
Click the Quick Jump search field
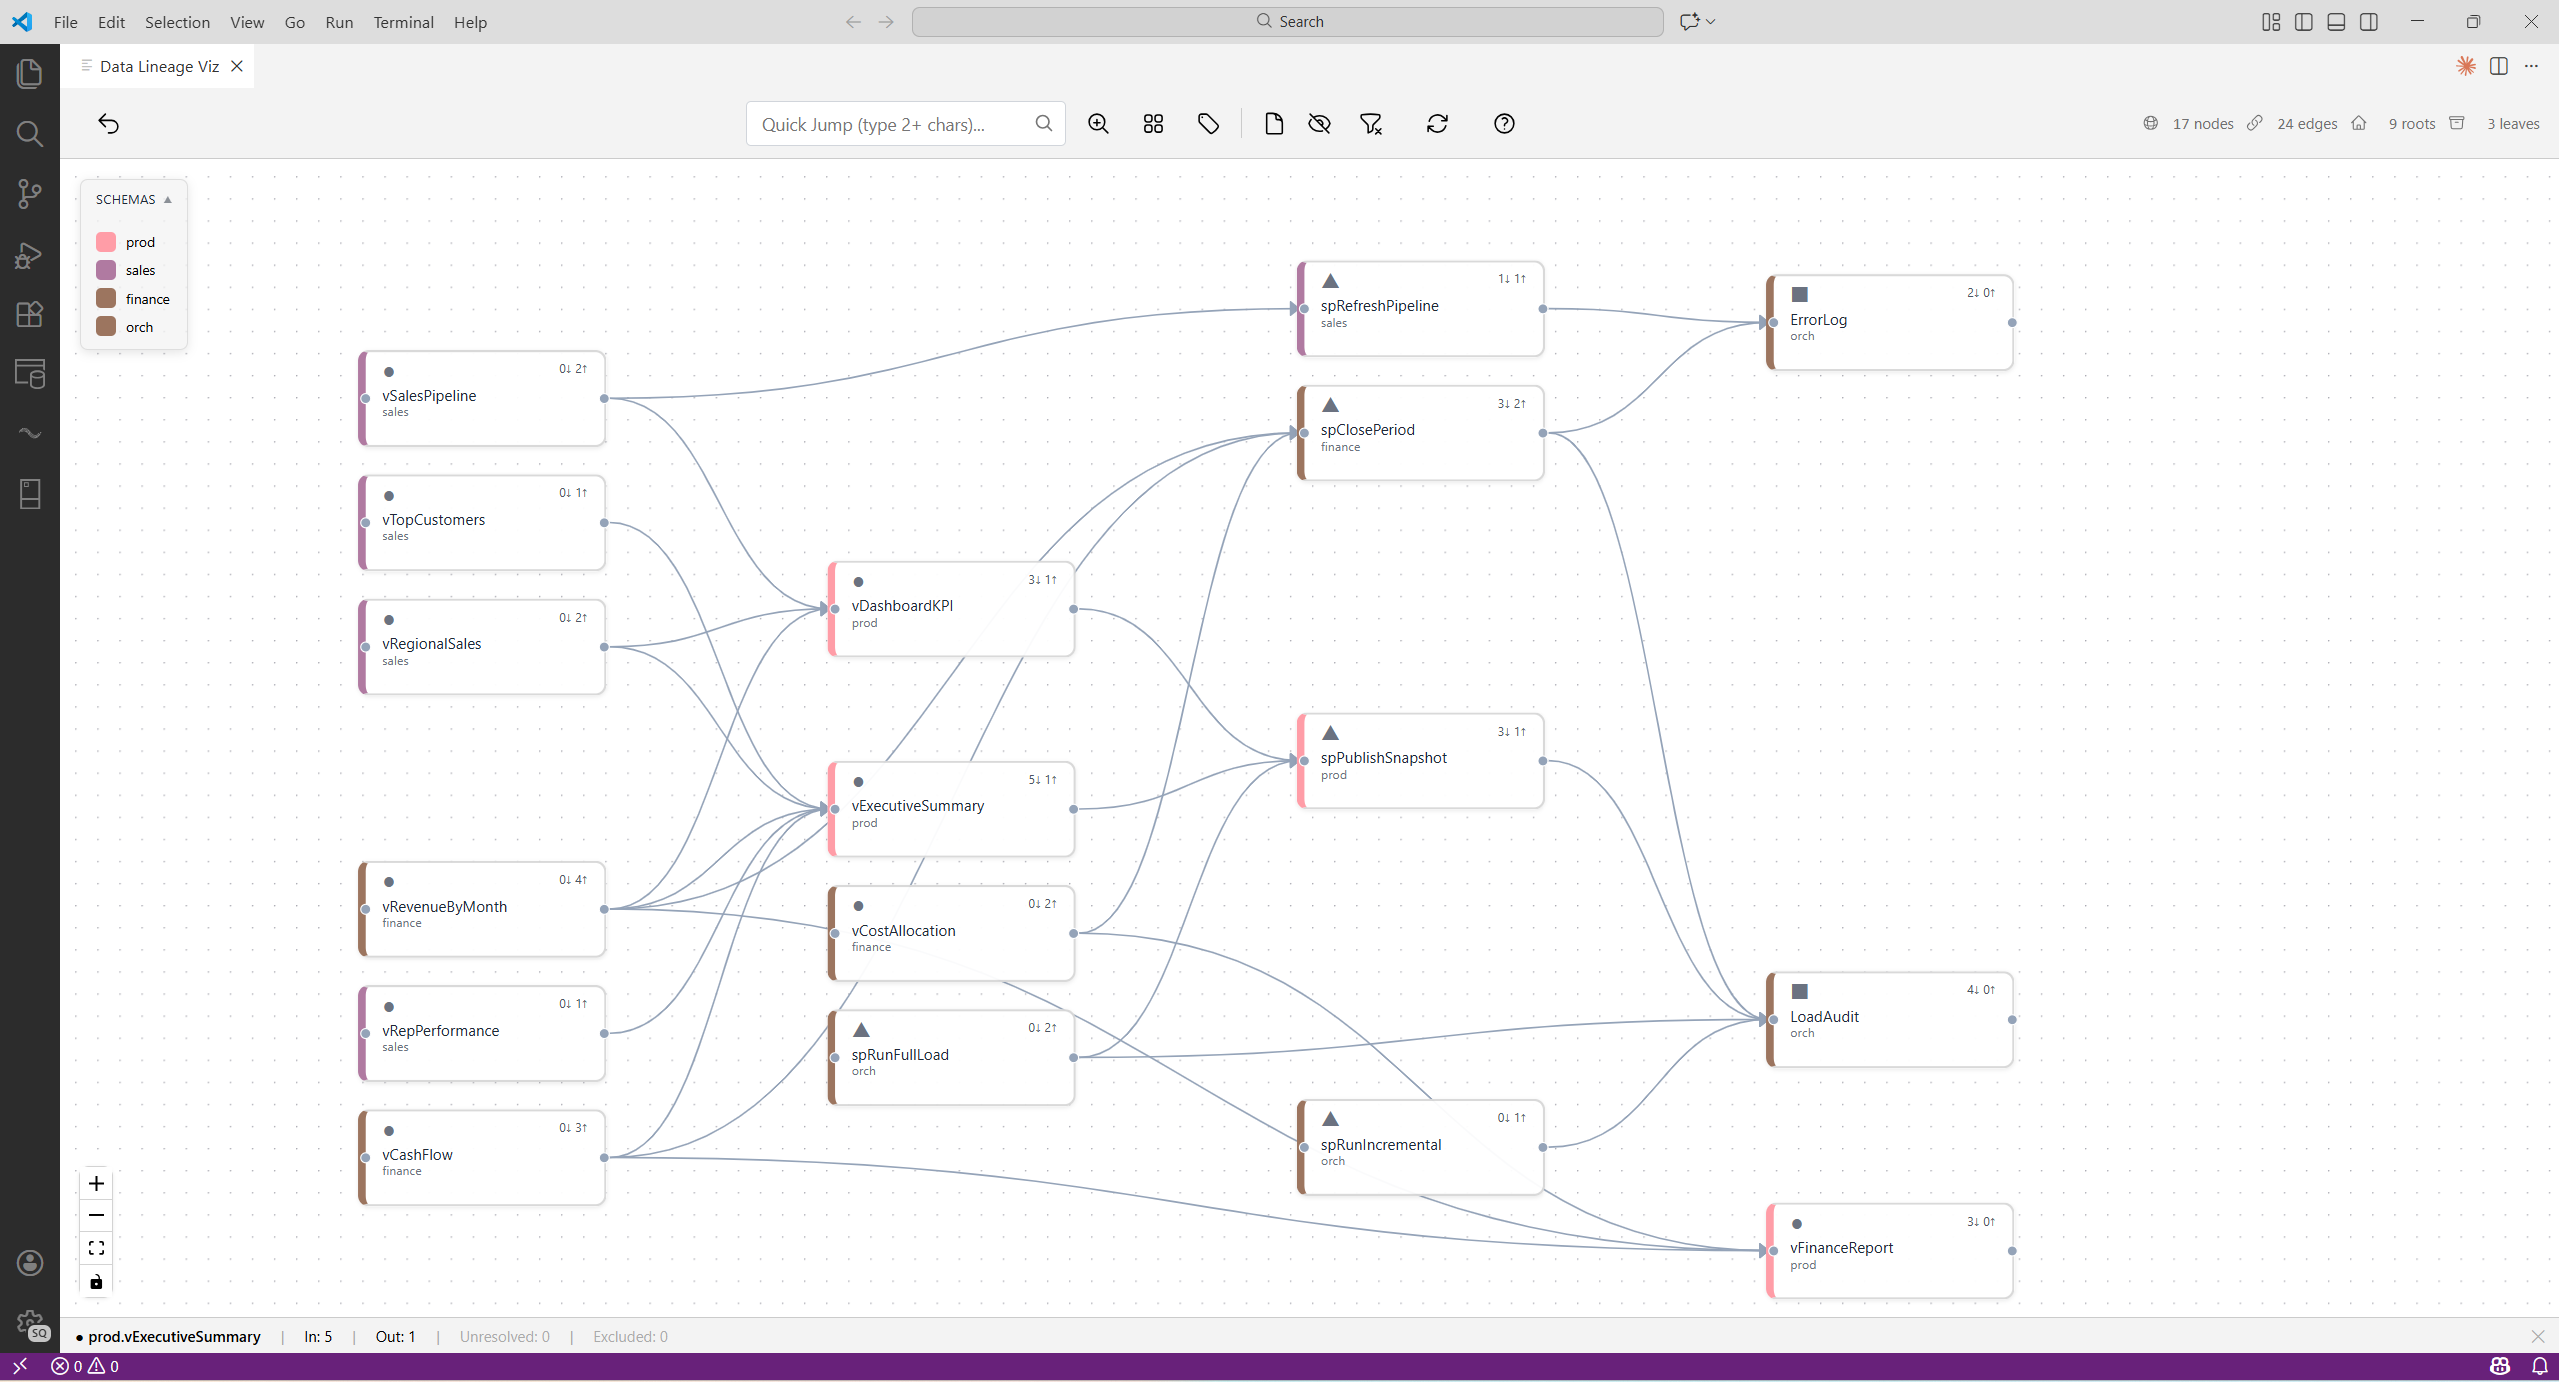coord(905,124)
